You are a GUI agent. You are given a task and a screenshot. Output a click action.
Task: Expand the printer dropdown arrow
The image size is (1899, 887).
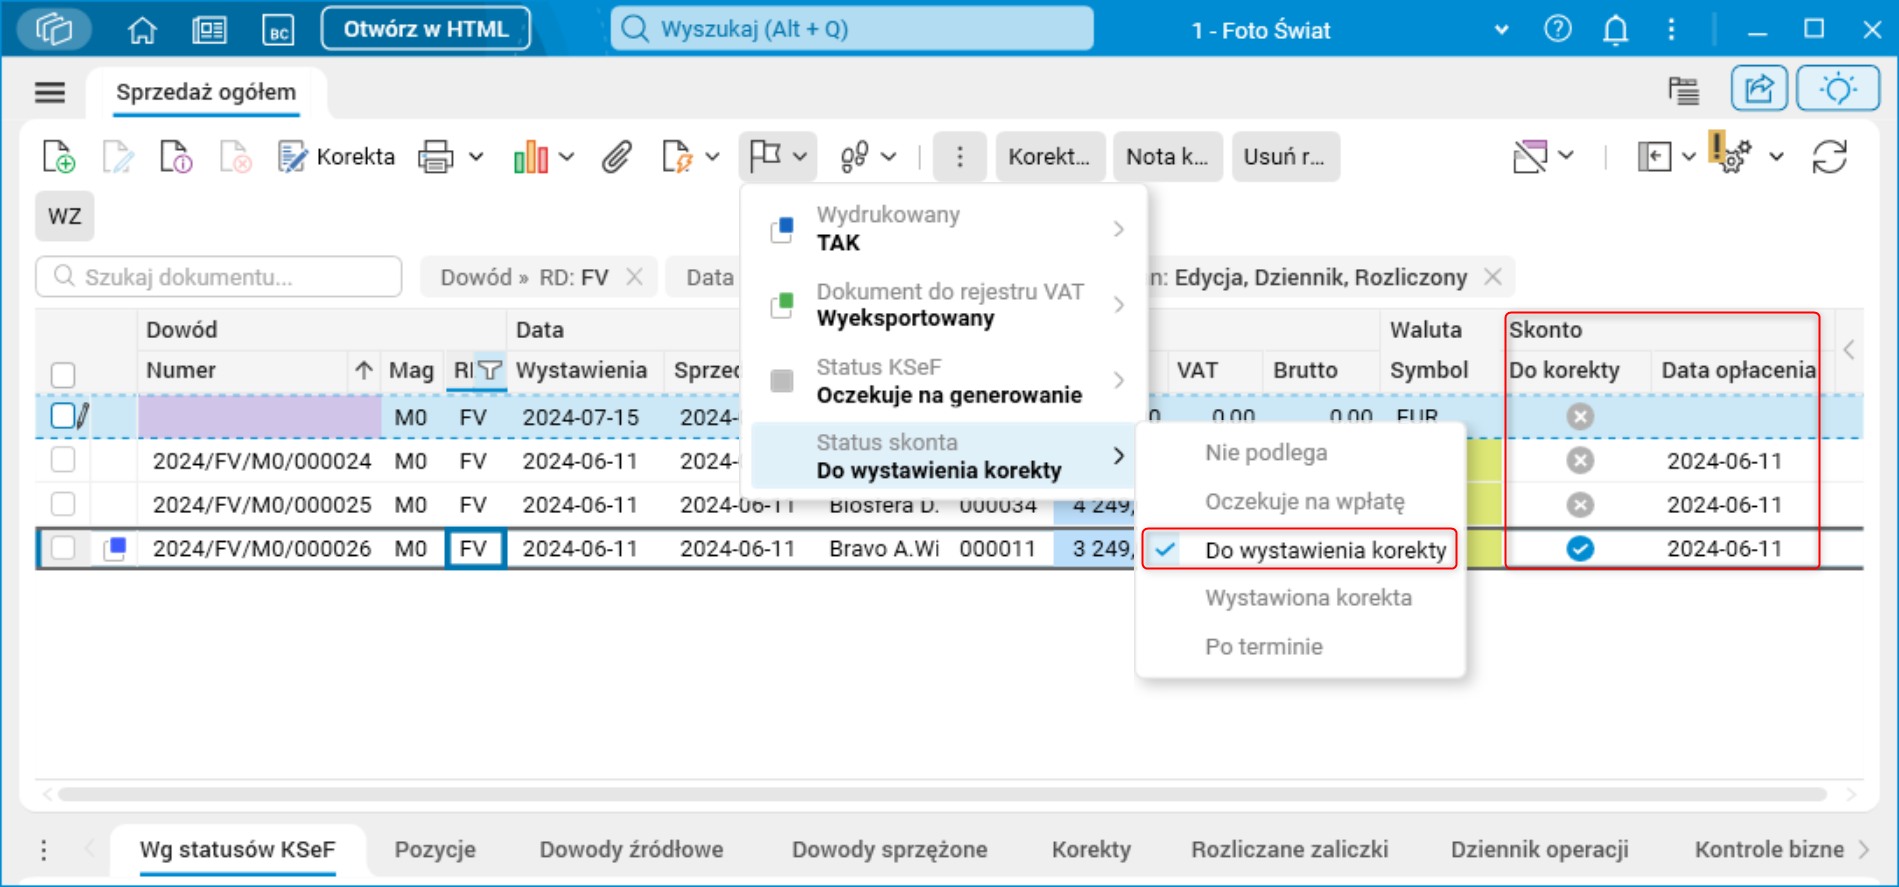coord(476,157)
